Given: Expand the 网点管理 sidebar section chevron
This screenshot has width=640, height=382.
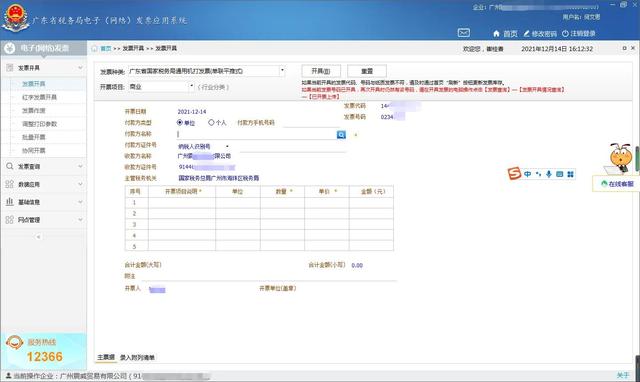Looking at the screenshot, I should [x=80, y=220].
